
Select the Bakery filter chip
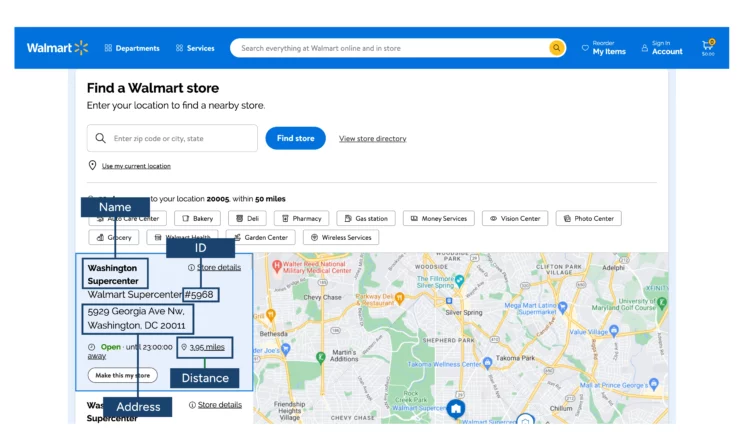(x=197, y=218)
